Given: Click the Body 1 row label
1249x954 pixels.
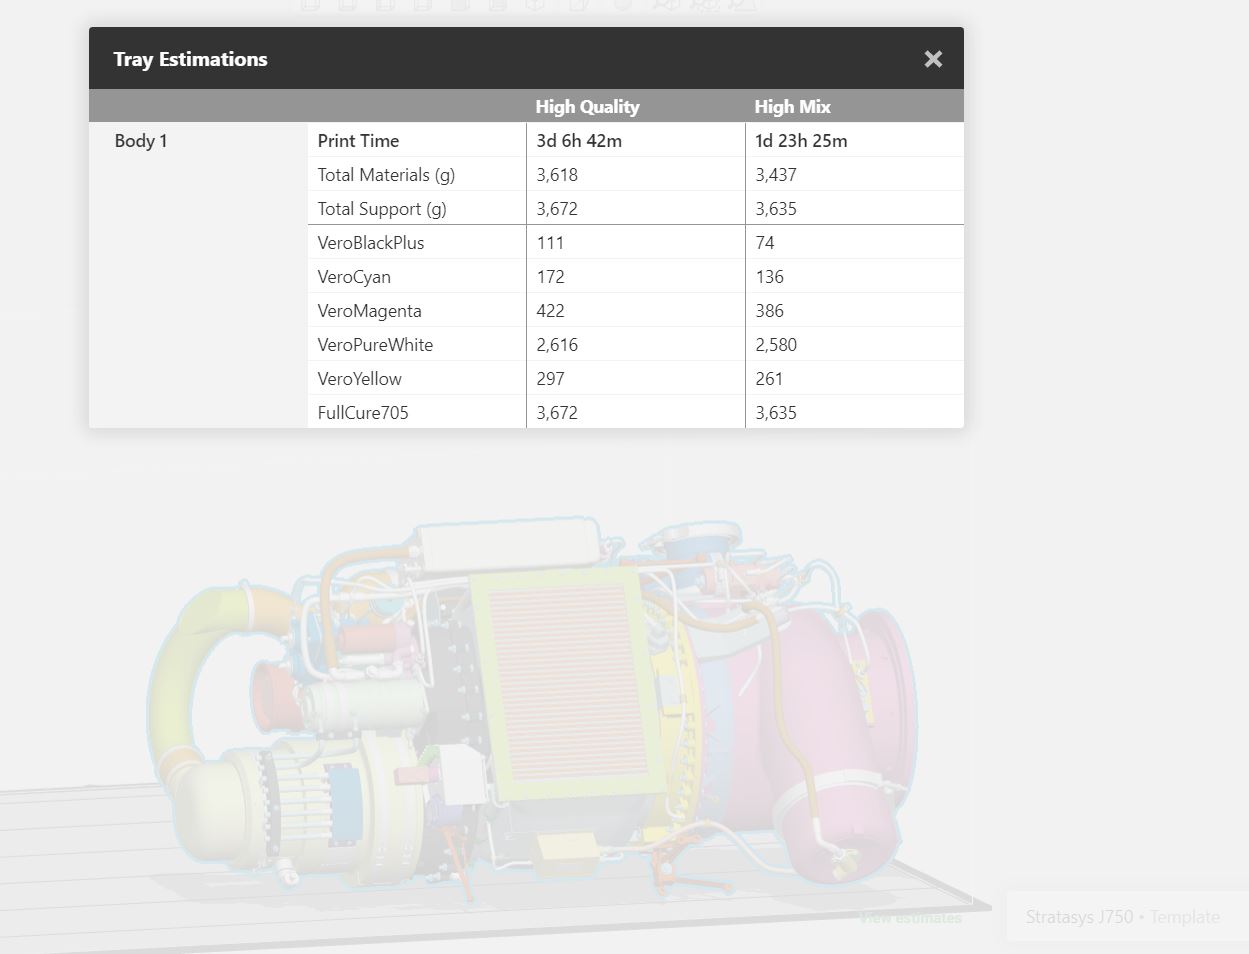Looking at the screenshot, I should pos(141,140).
